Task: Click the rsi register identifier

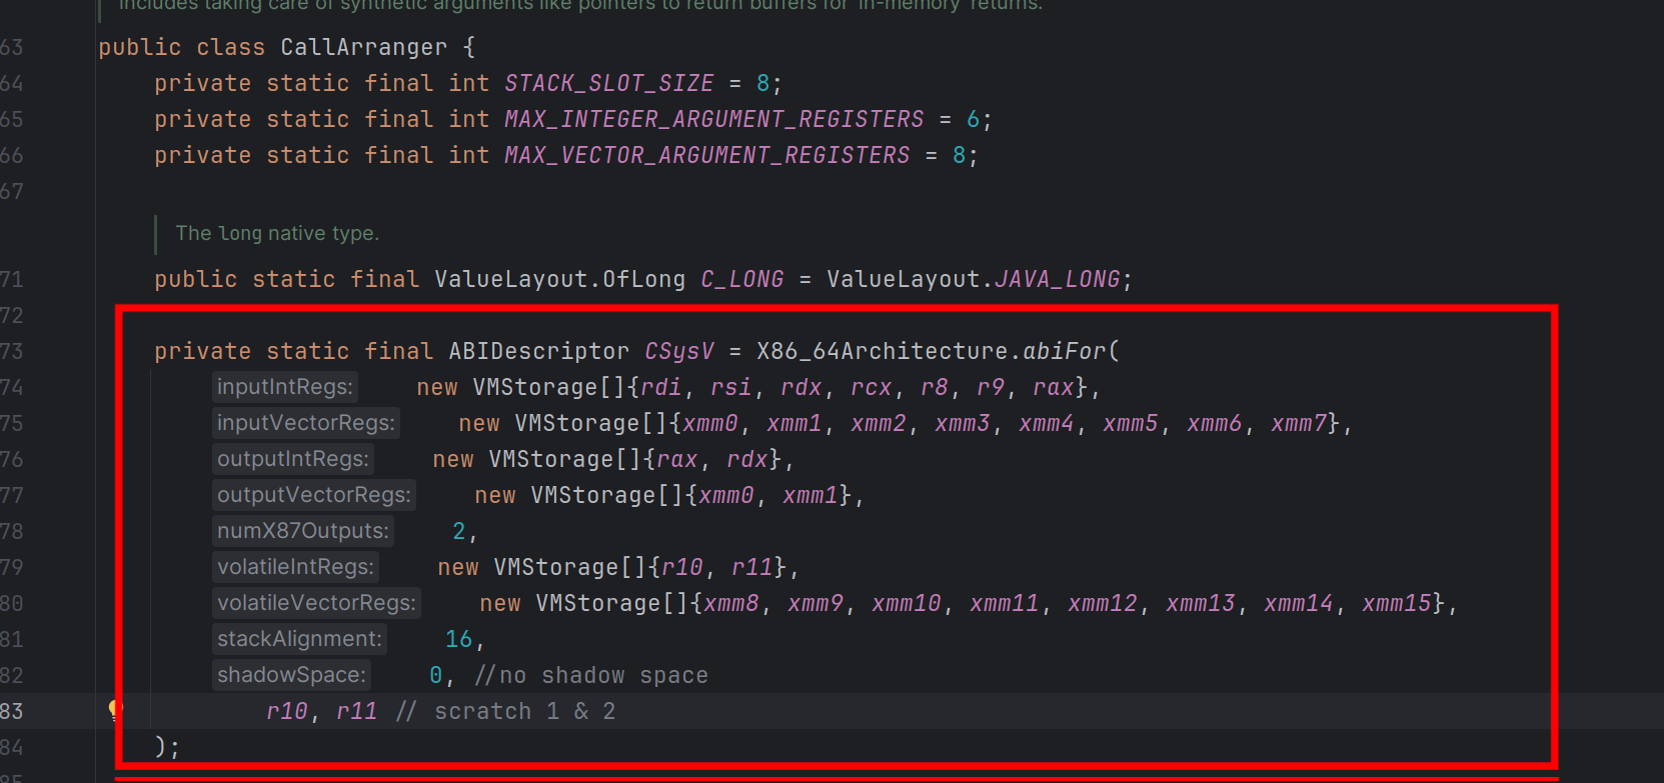Action: point(731,387)
